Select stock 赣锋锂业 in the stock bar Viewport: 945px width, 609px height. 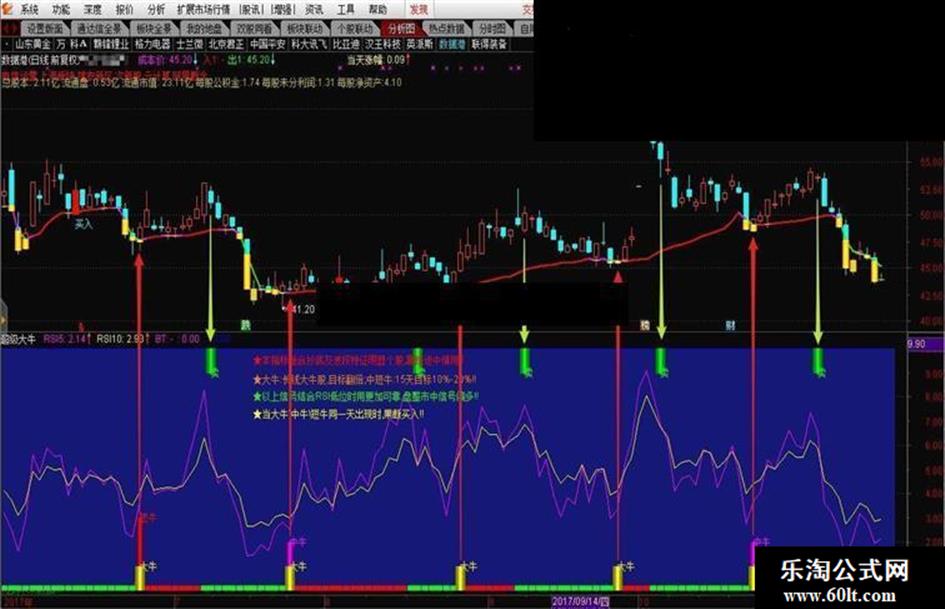[111, 44]
